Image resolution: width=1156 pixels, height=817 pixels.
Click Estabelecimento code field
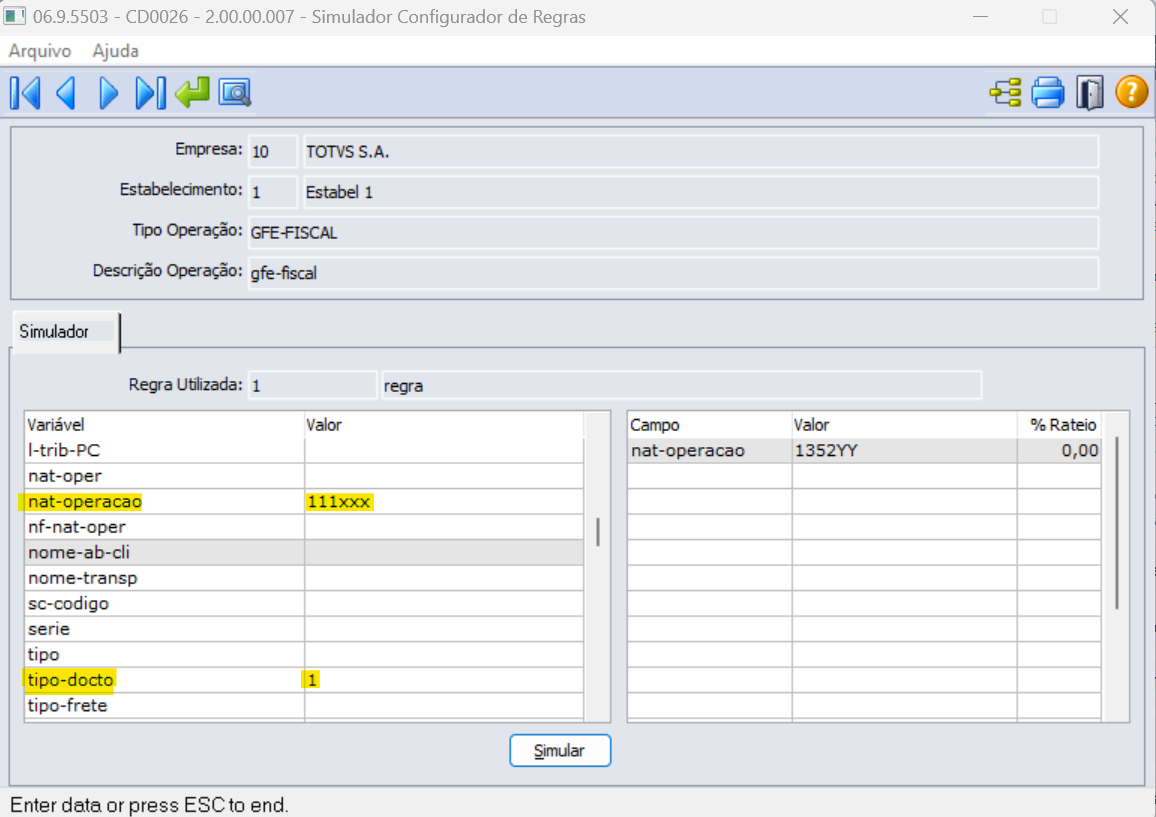pos(273,192)
